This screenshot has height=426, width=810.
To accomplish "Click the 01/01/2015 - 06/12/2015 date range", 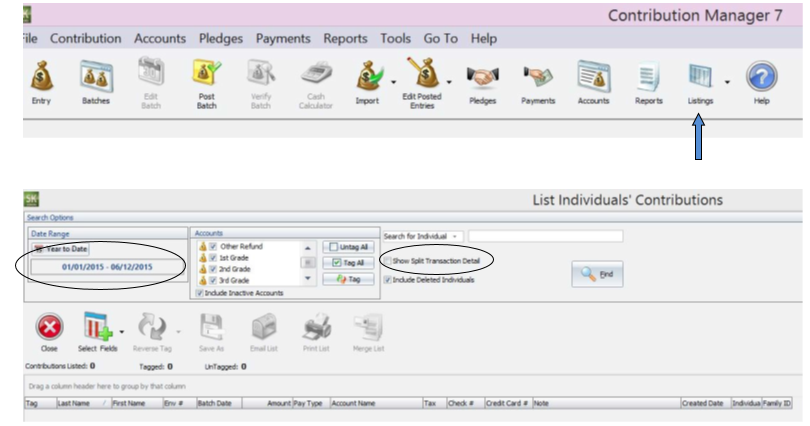I will (107, 267).
